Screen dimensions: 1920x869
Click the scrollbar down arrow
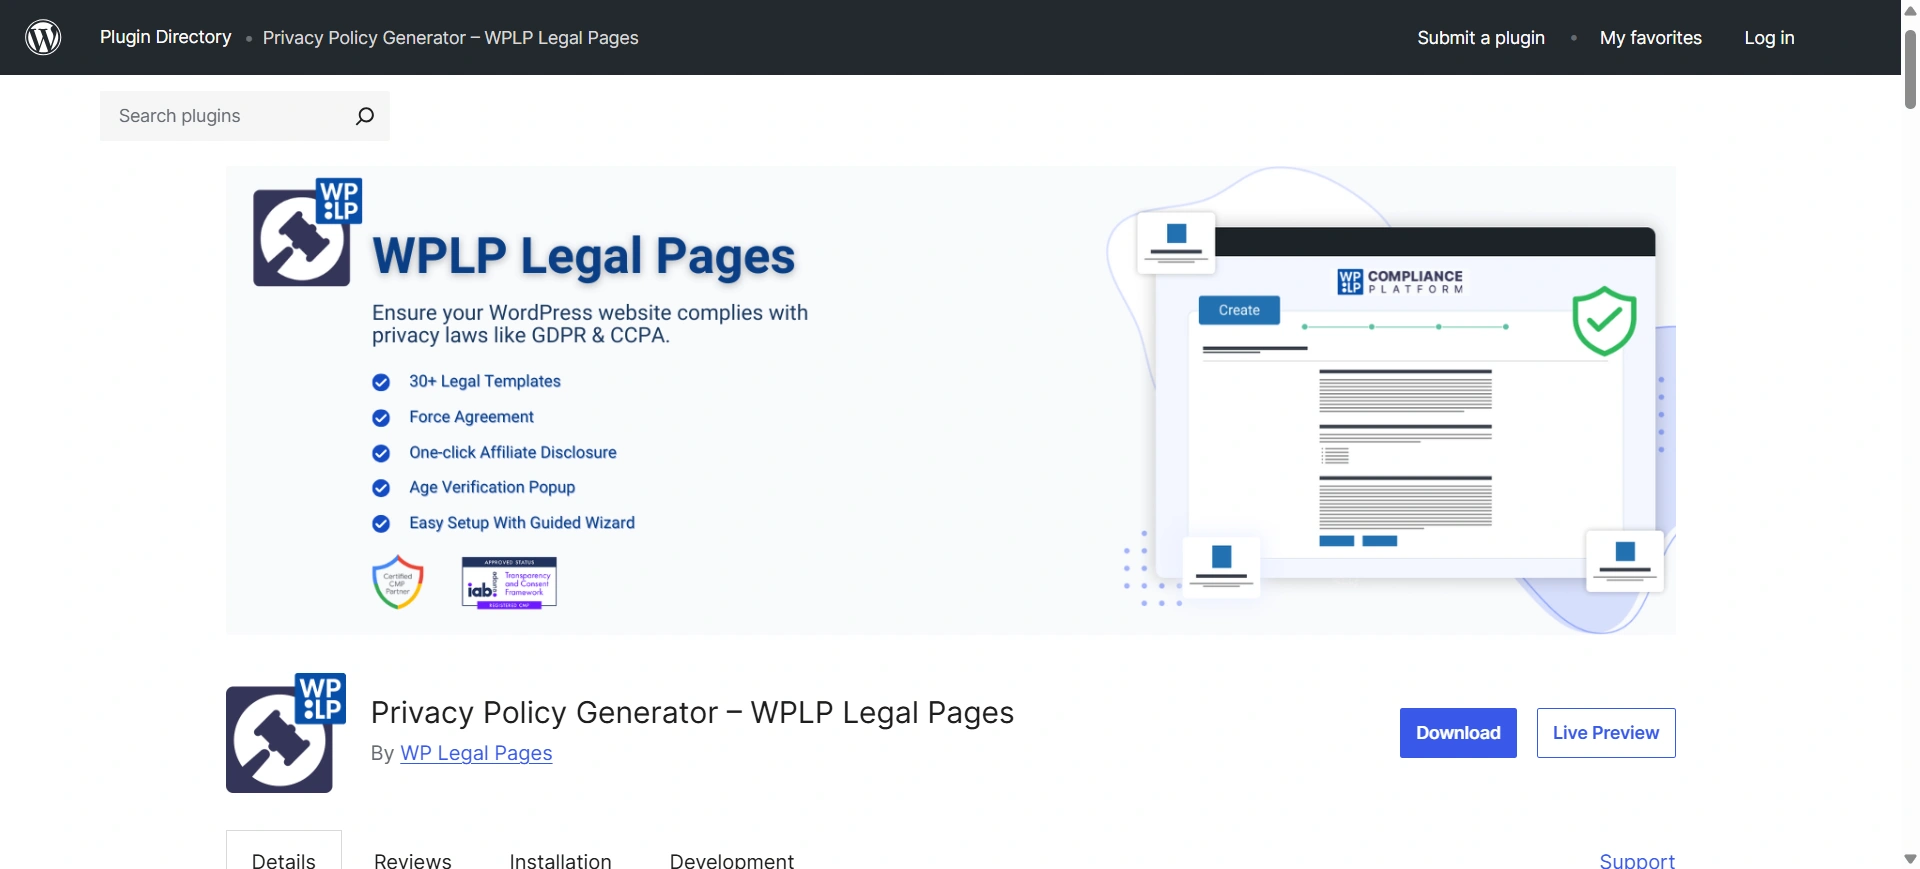point(1910,859)
